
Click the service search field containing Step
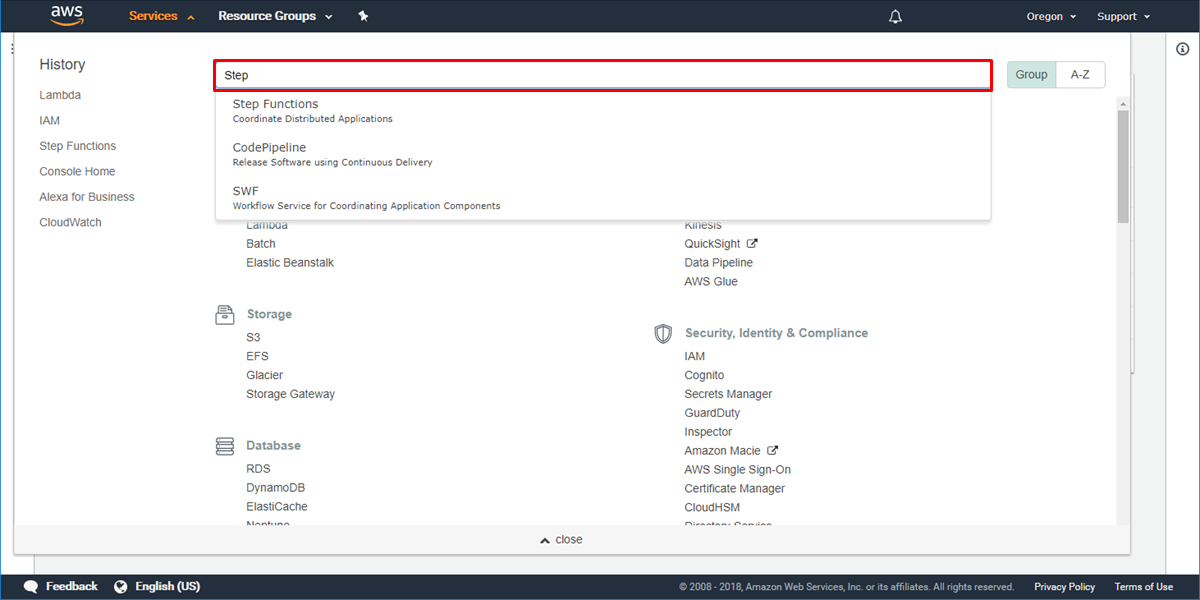[x=603, y=75]
